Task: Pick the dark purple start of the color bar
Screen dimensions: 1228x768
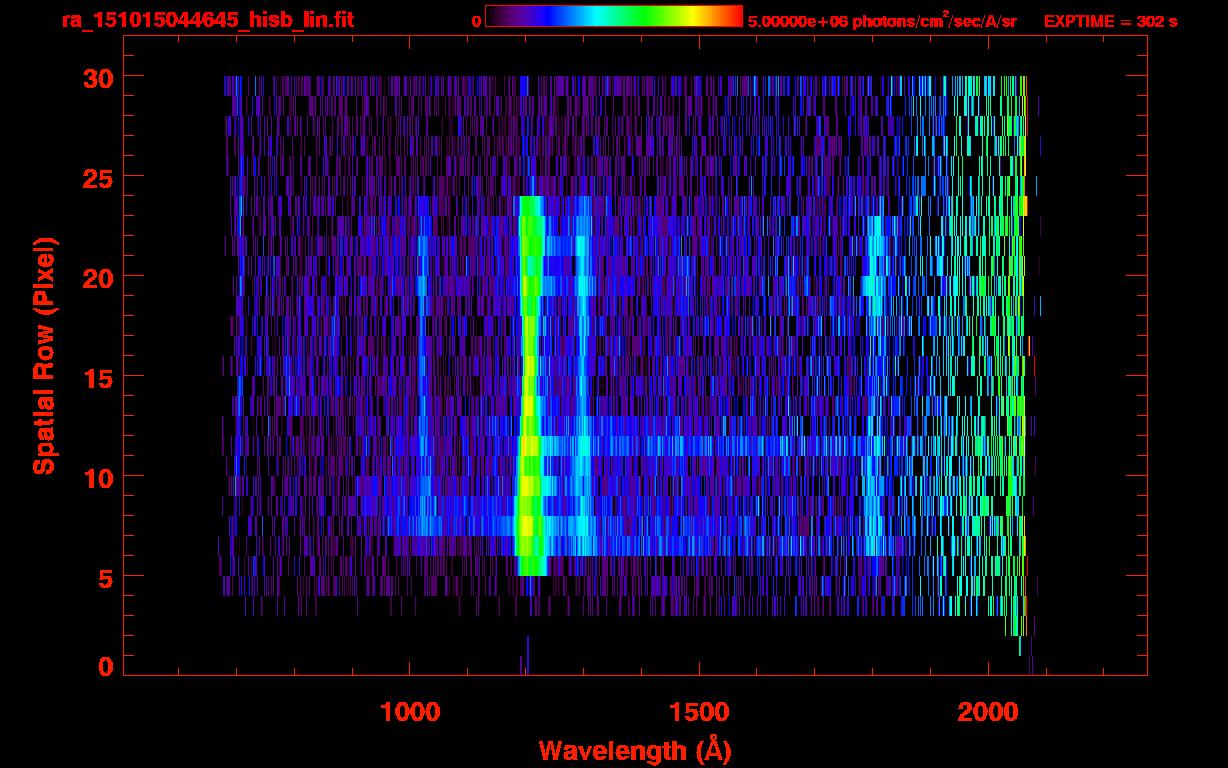Action: point(497,17)
